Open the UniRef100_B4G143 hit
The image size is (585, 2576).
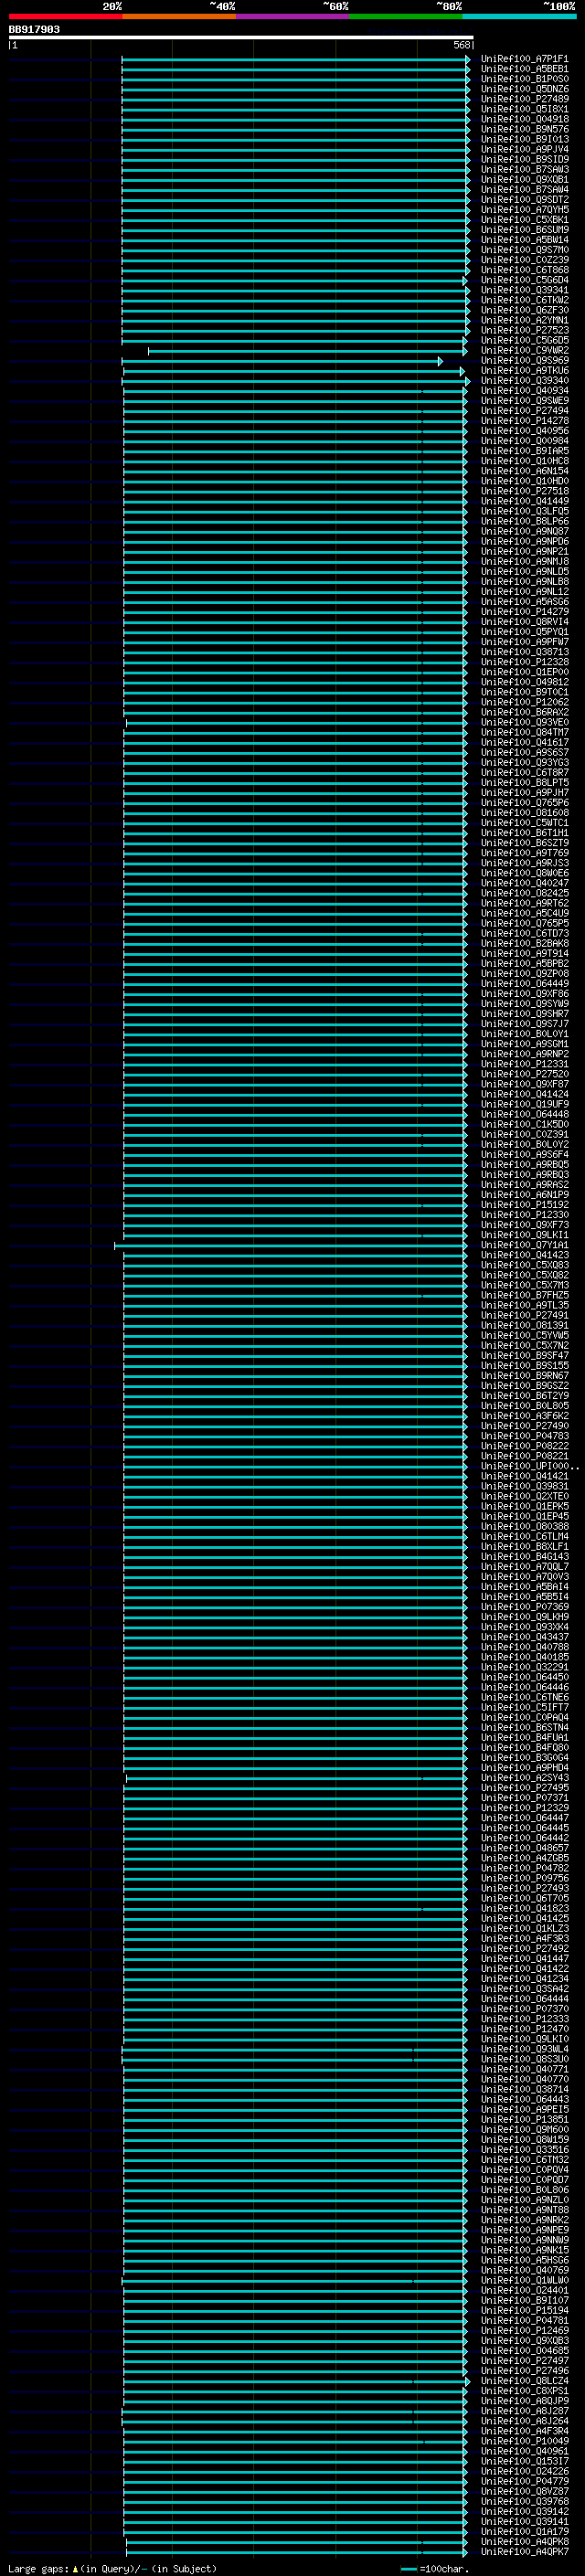click(524, 1556)
